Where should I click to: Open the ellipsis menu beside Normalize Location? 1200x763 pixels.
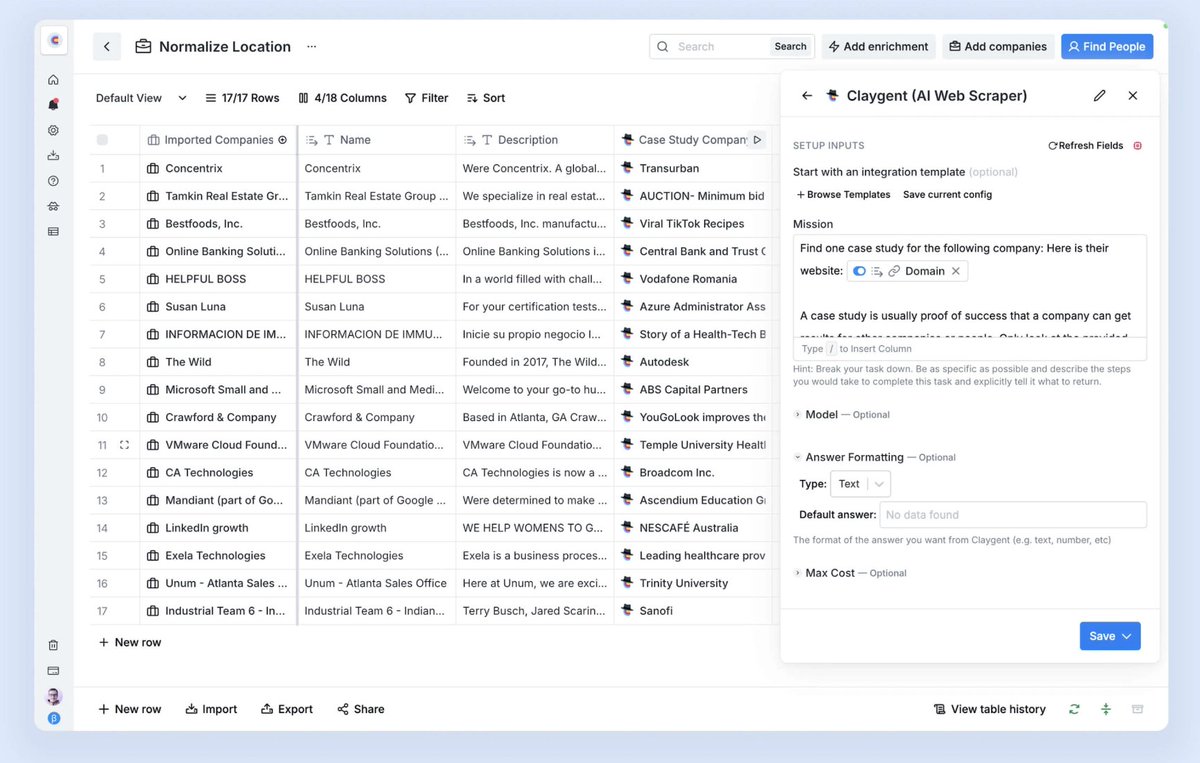[311, 46]
